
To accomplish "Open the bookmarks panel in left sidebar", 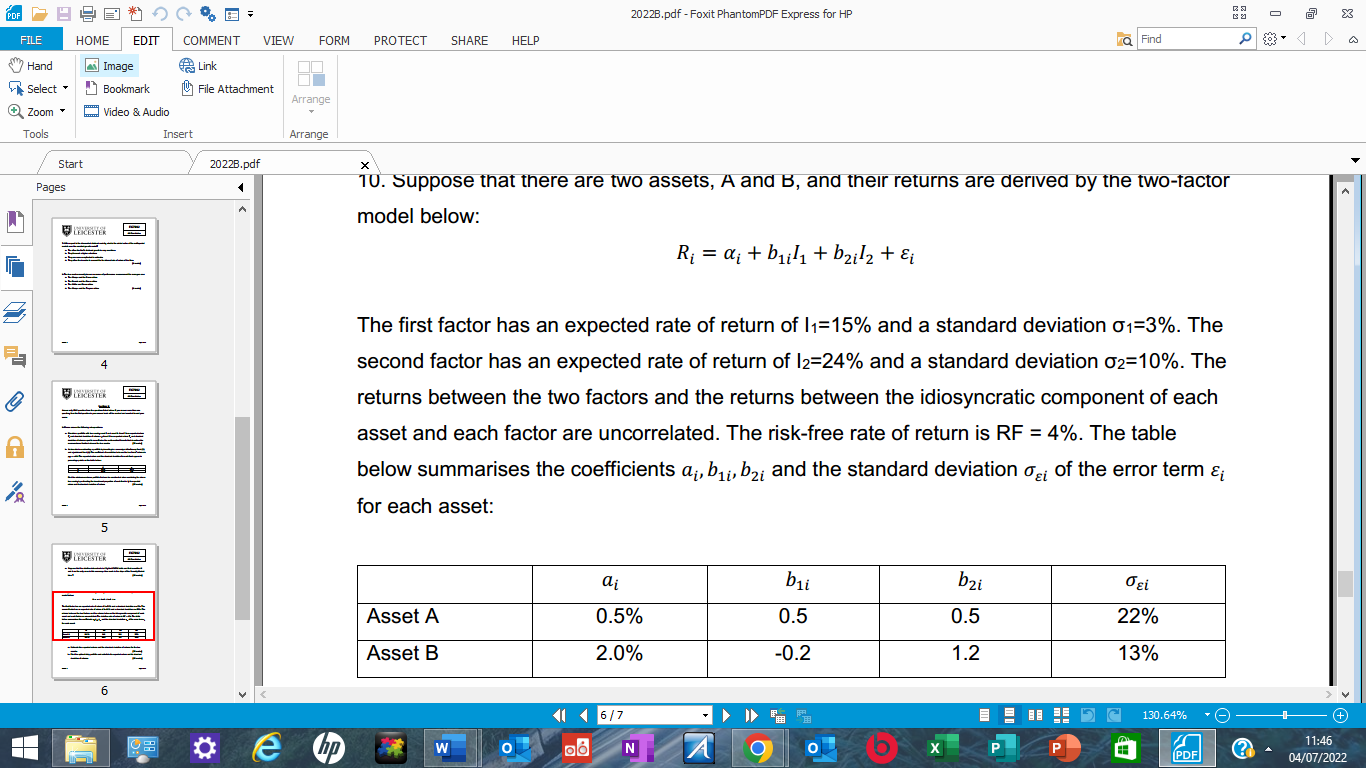I will tap(15, 222).
